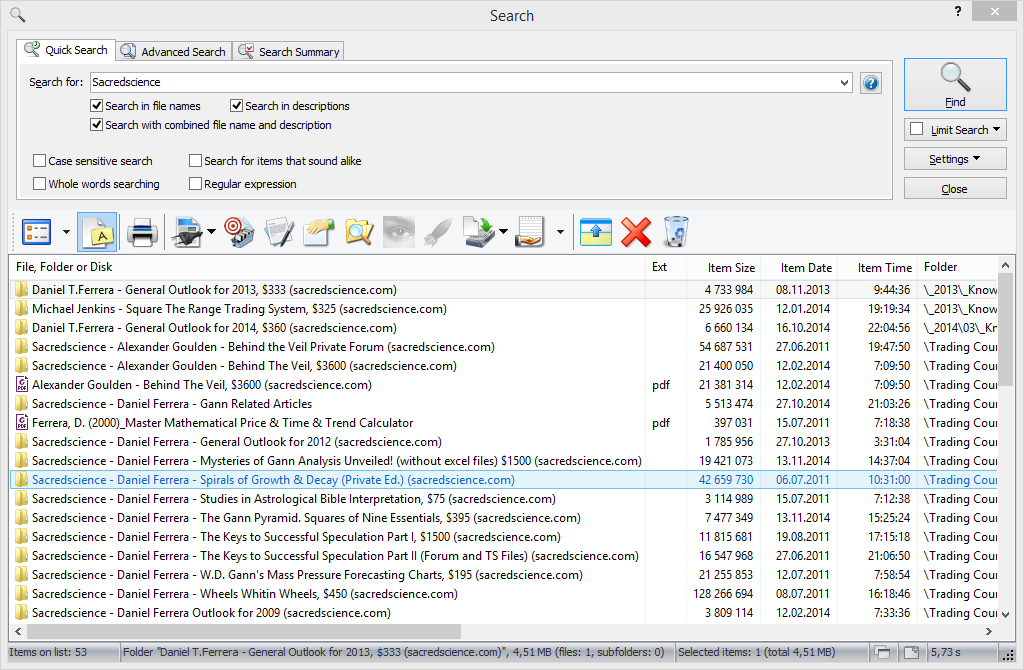
Task: Open the Search for drop-down list
Action: pyautogui.click(x=846, y=82)
